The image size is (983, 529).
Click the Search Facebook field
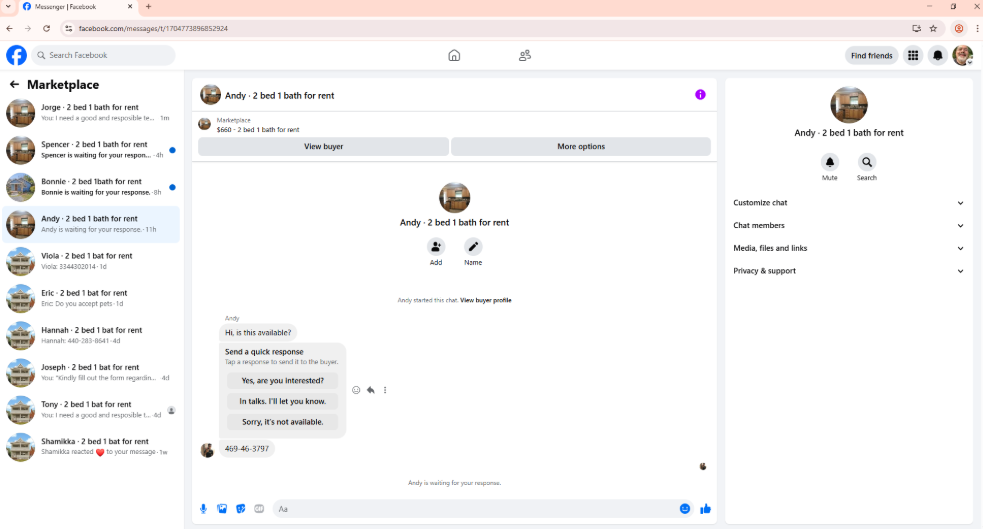point(103,55)
